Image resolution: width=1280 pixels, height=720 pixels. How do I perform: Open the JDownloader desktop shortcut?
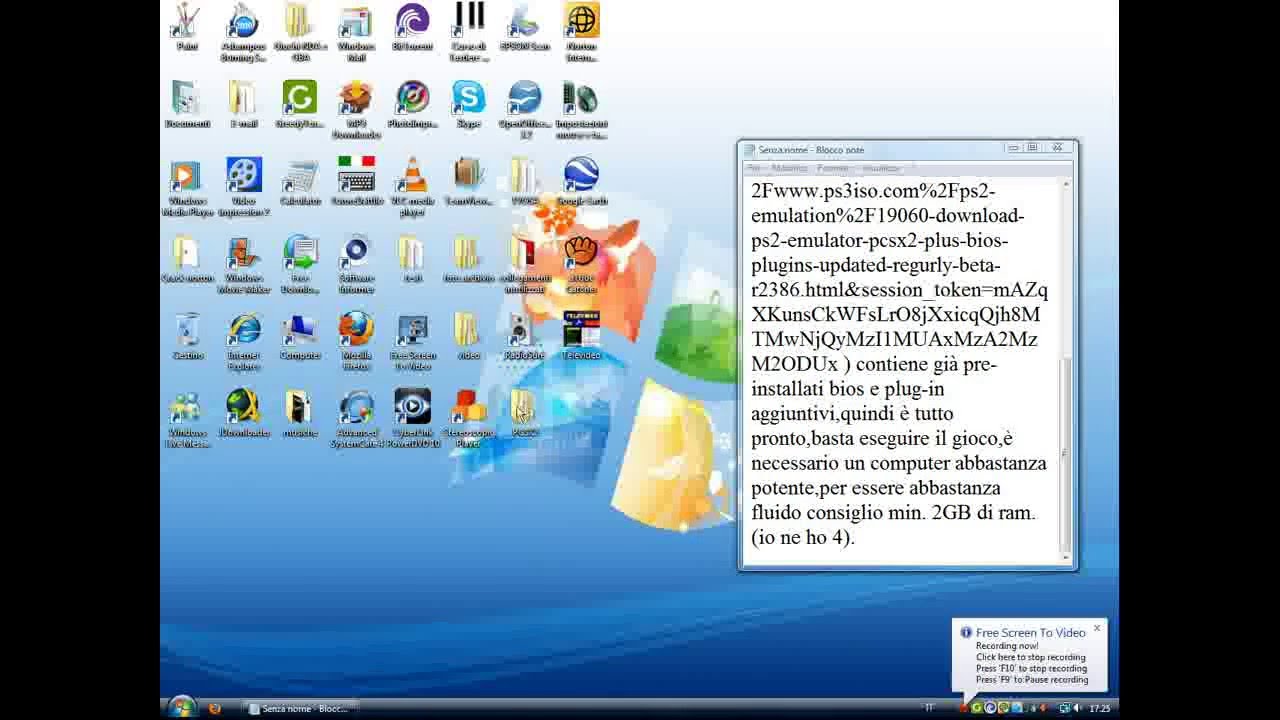coord(243,413)
